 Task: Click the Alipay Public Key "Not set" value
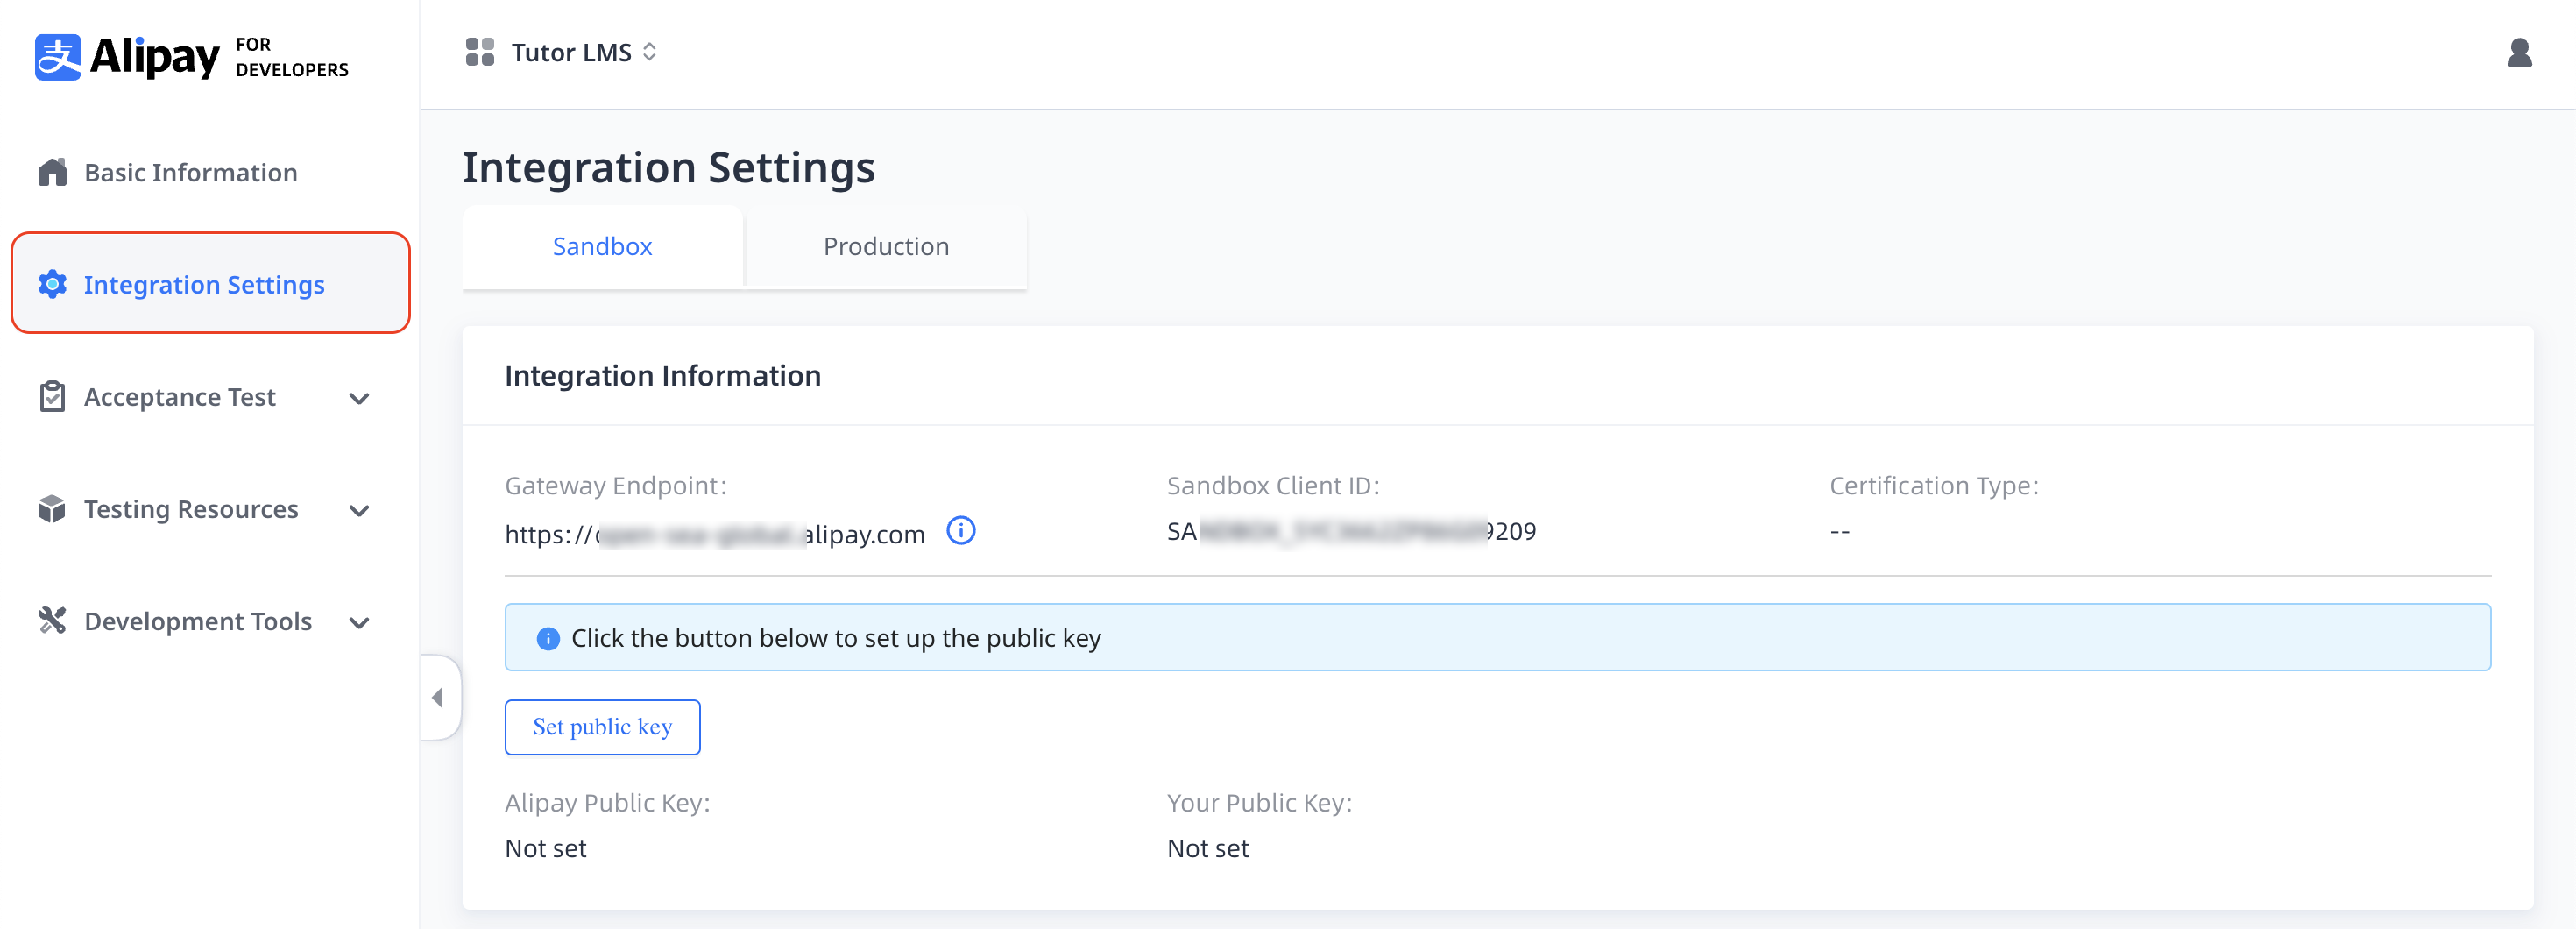[x=545, y=848]
